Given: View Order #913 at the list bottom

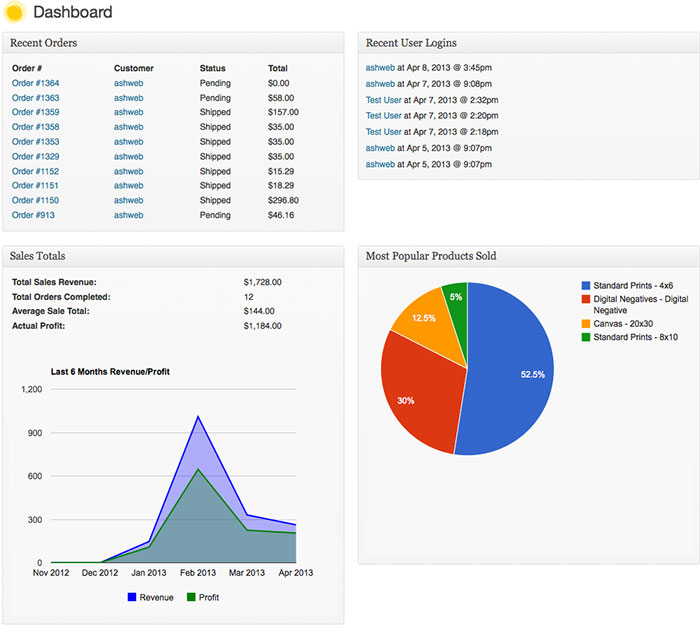Looking at the screenshot, I should click(33, 215).
